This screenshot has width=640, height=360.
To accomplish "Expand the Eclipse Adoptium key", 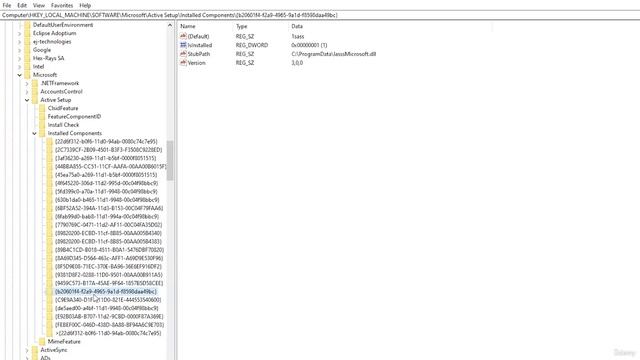I will 20,33.
